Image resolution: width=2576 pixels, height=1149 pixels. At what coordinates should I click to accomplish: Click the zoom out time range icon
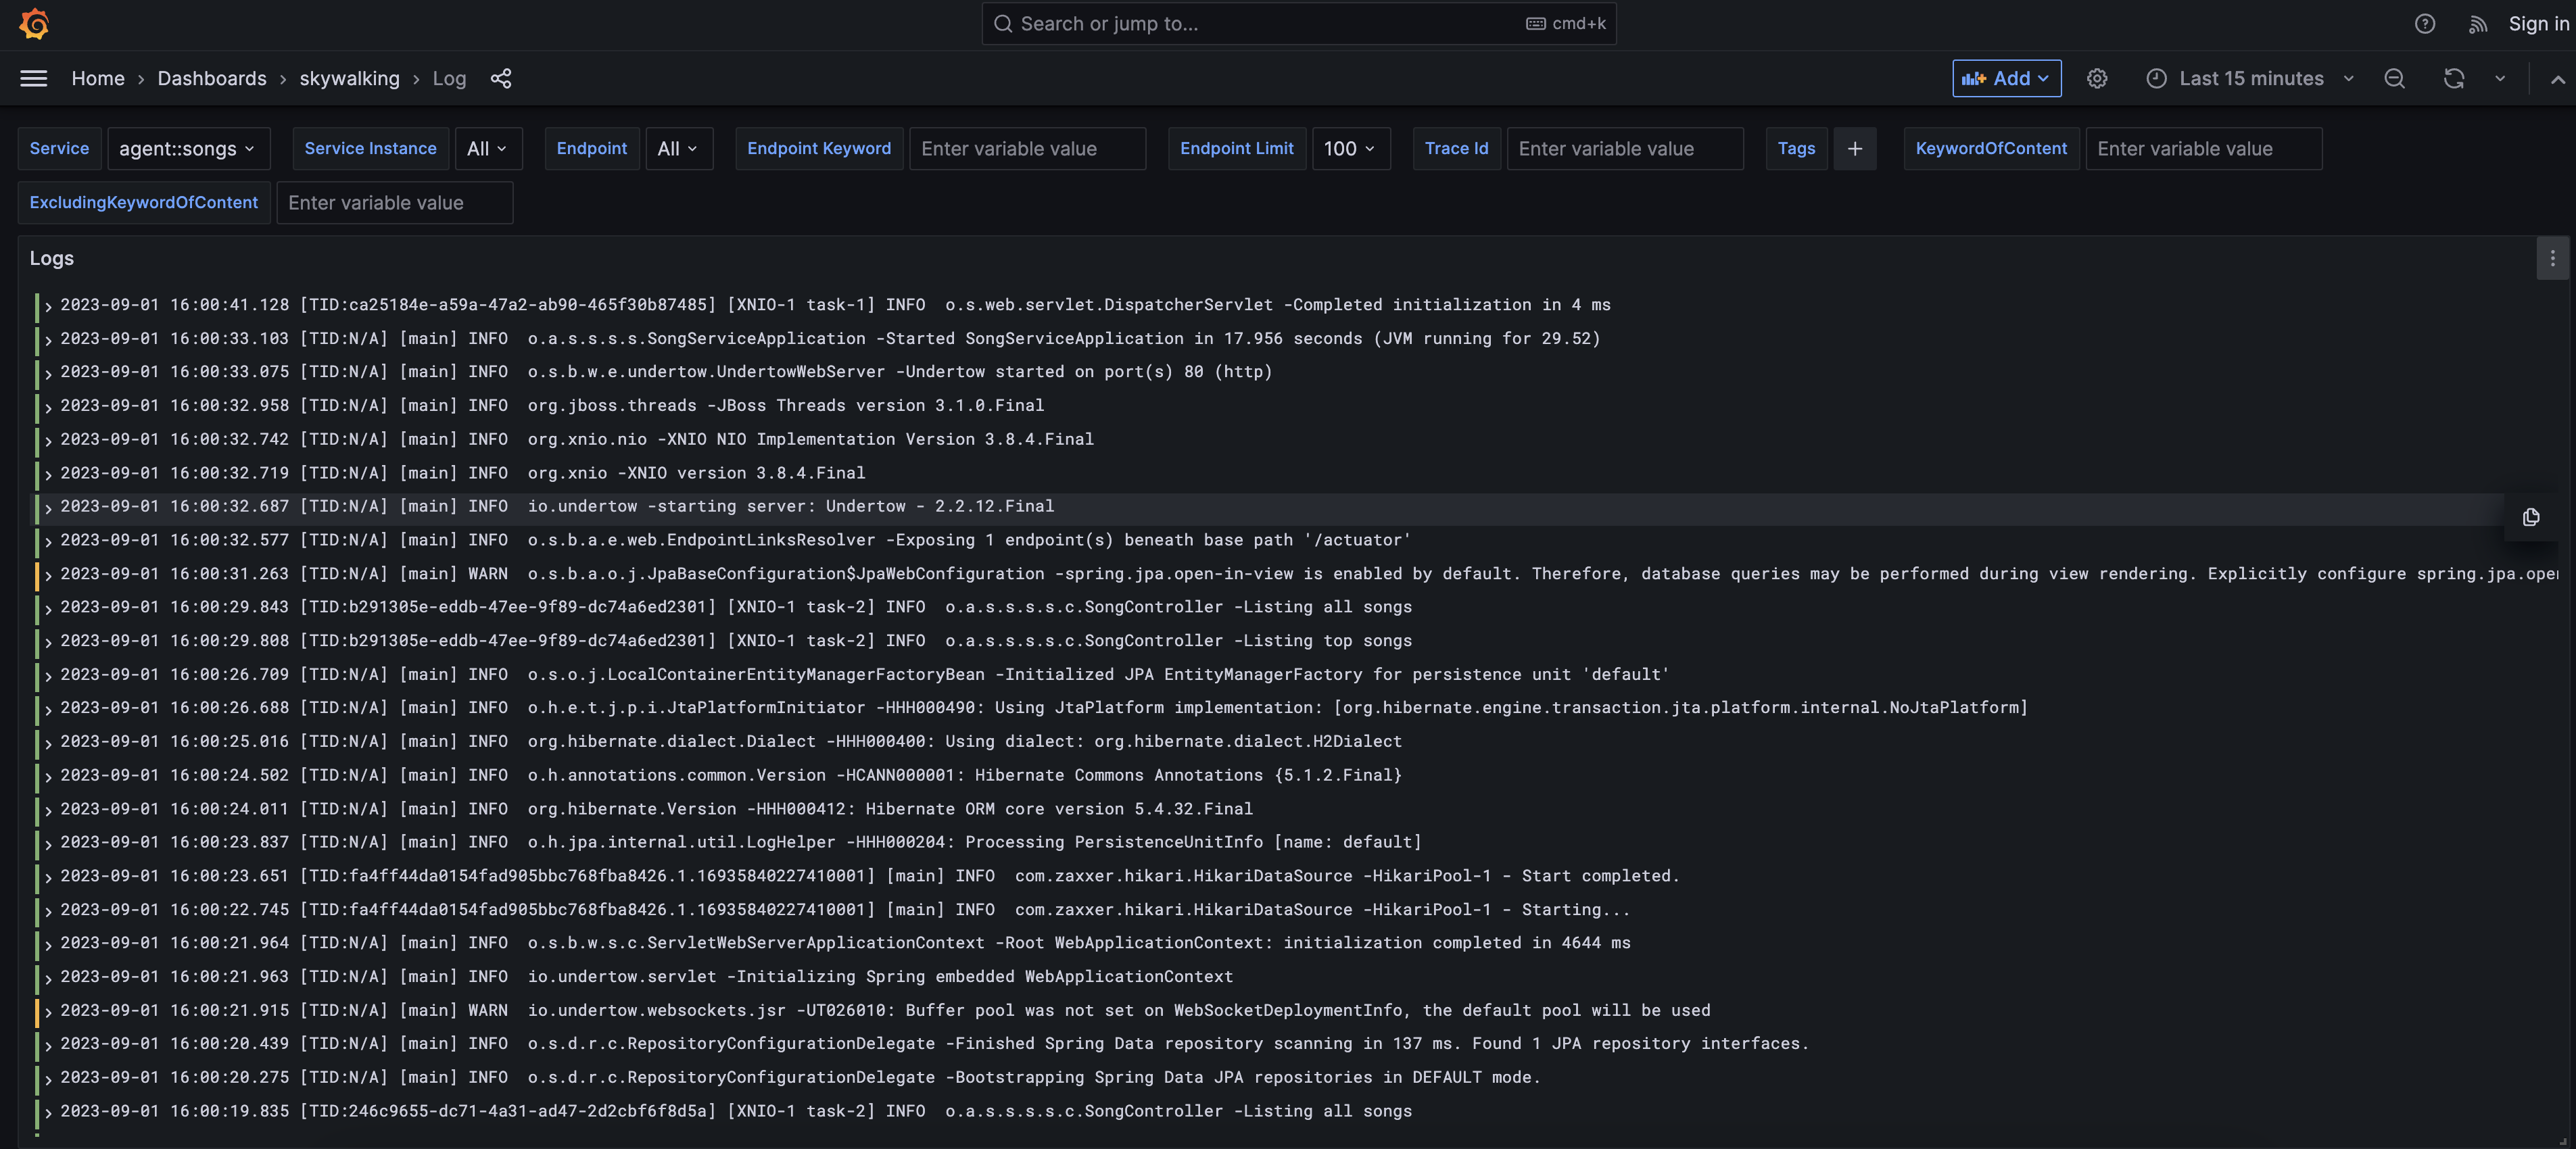tap(2394, 78)
